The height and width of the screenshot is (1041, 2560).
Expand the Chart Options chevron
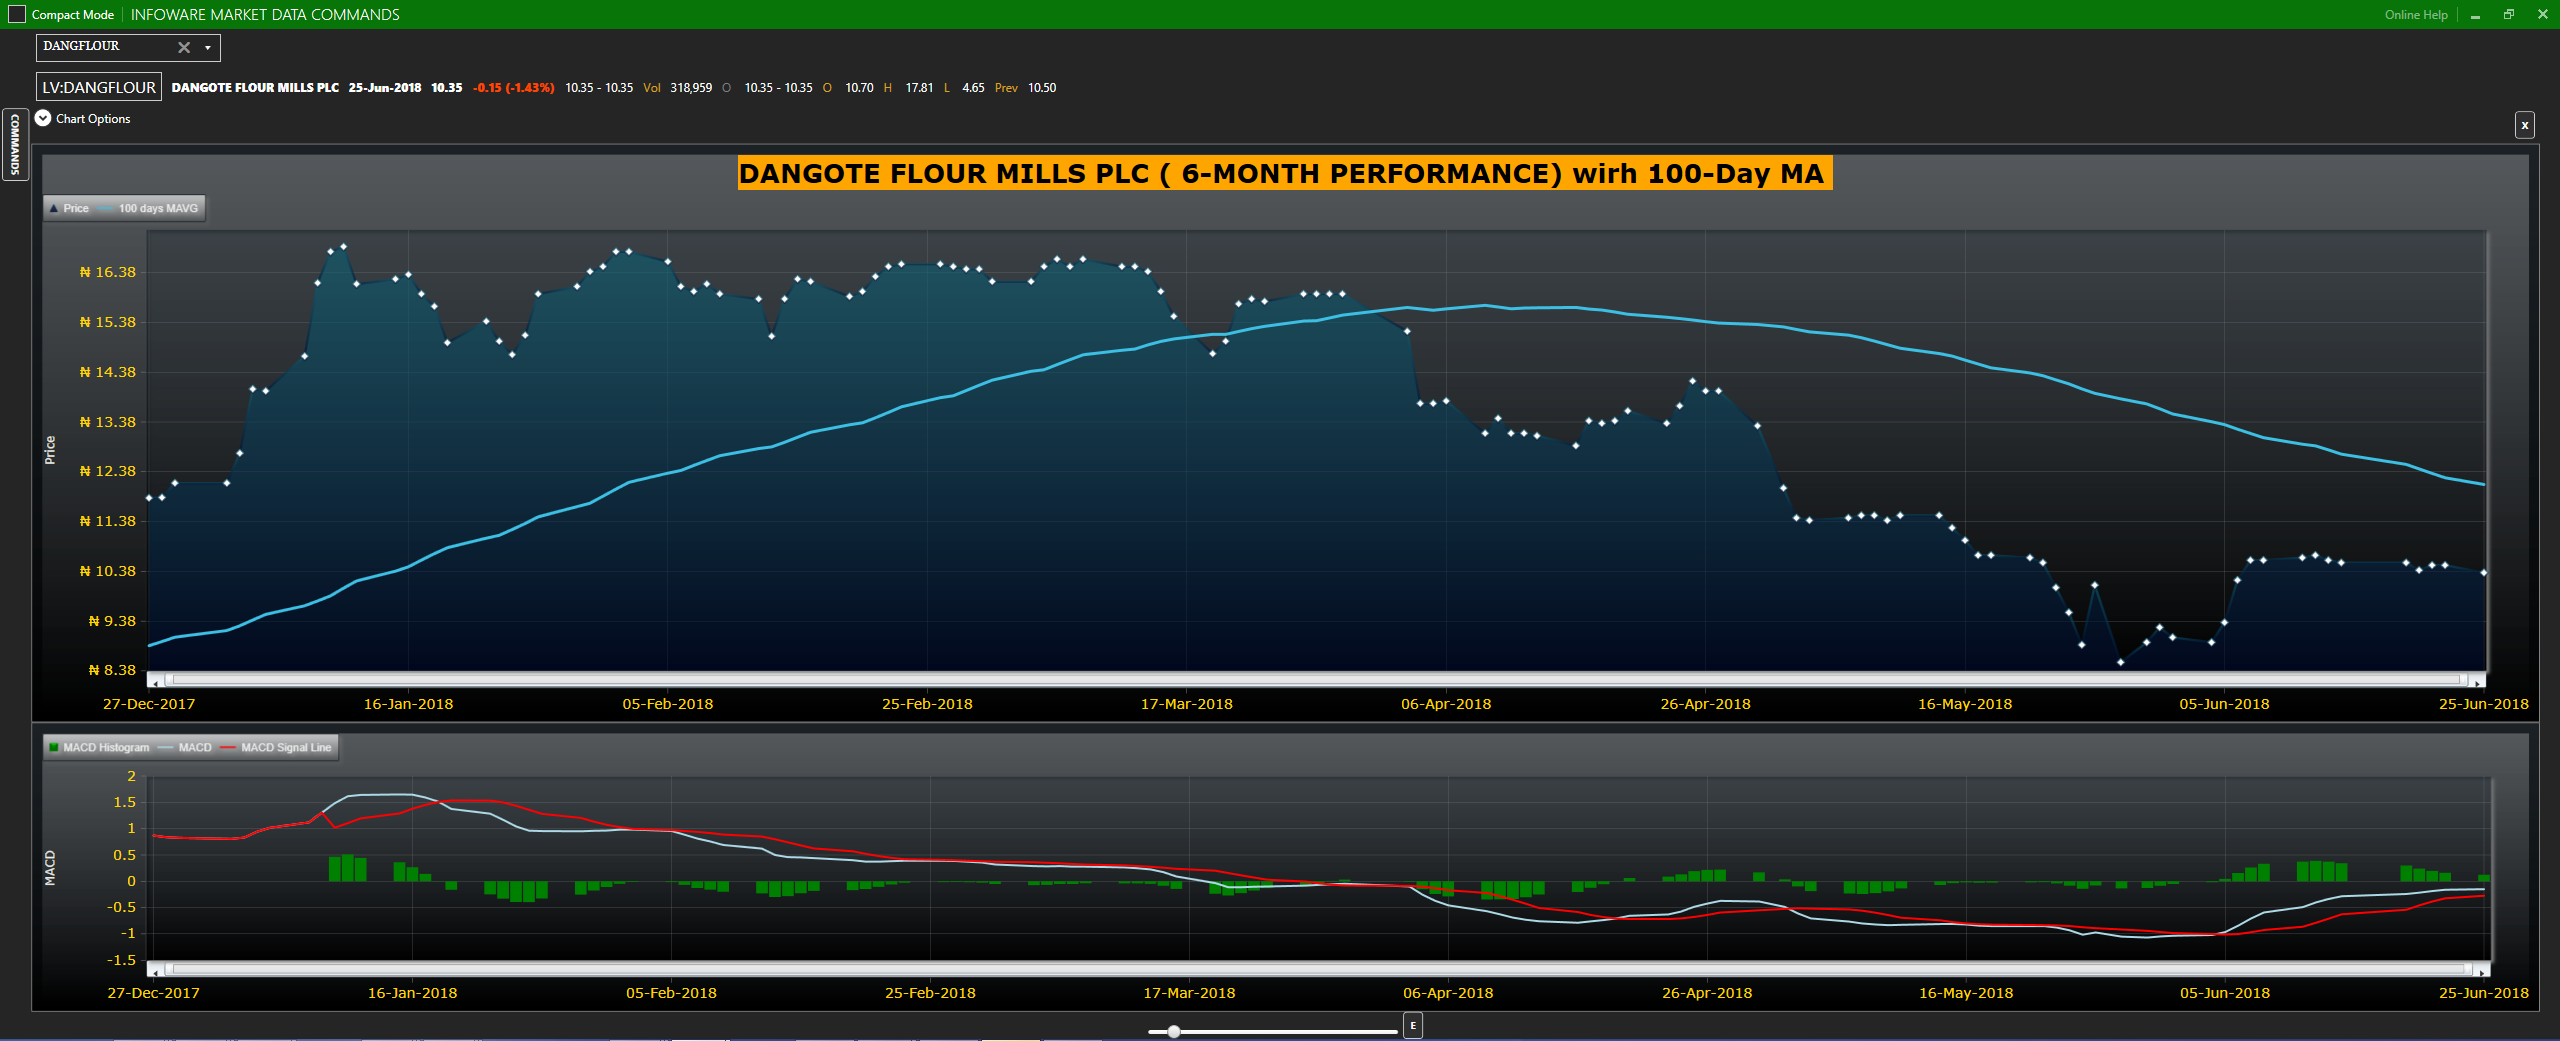coord(43,118)
